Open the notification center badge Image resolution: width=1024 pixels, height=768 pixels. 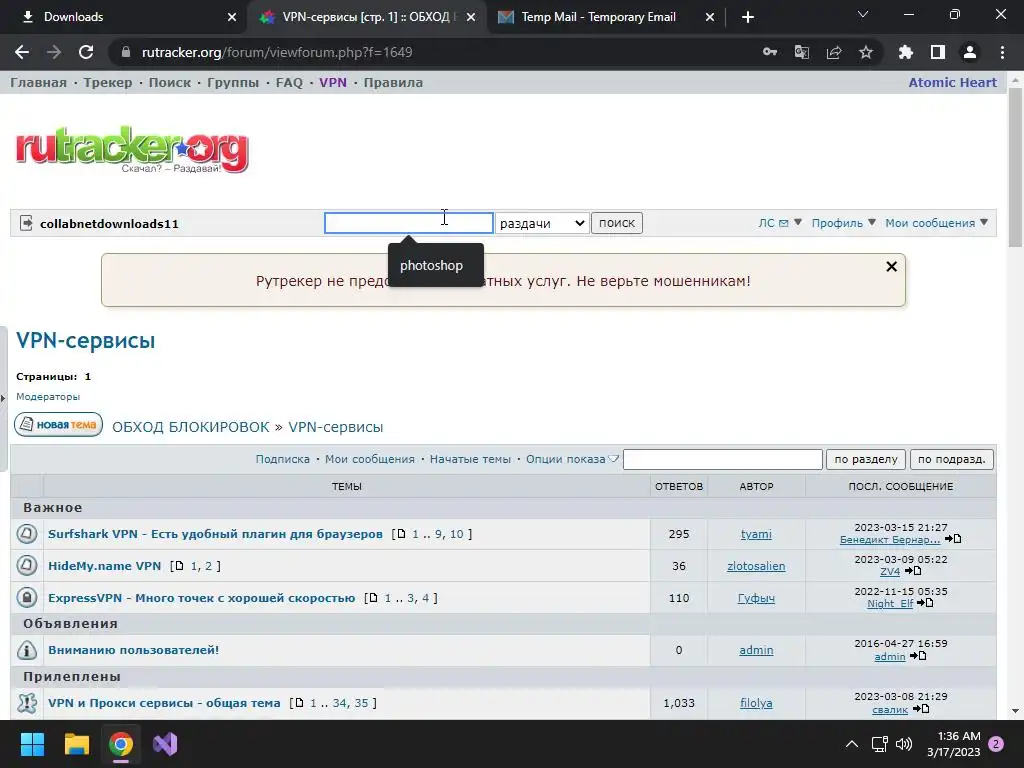996,744
